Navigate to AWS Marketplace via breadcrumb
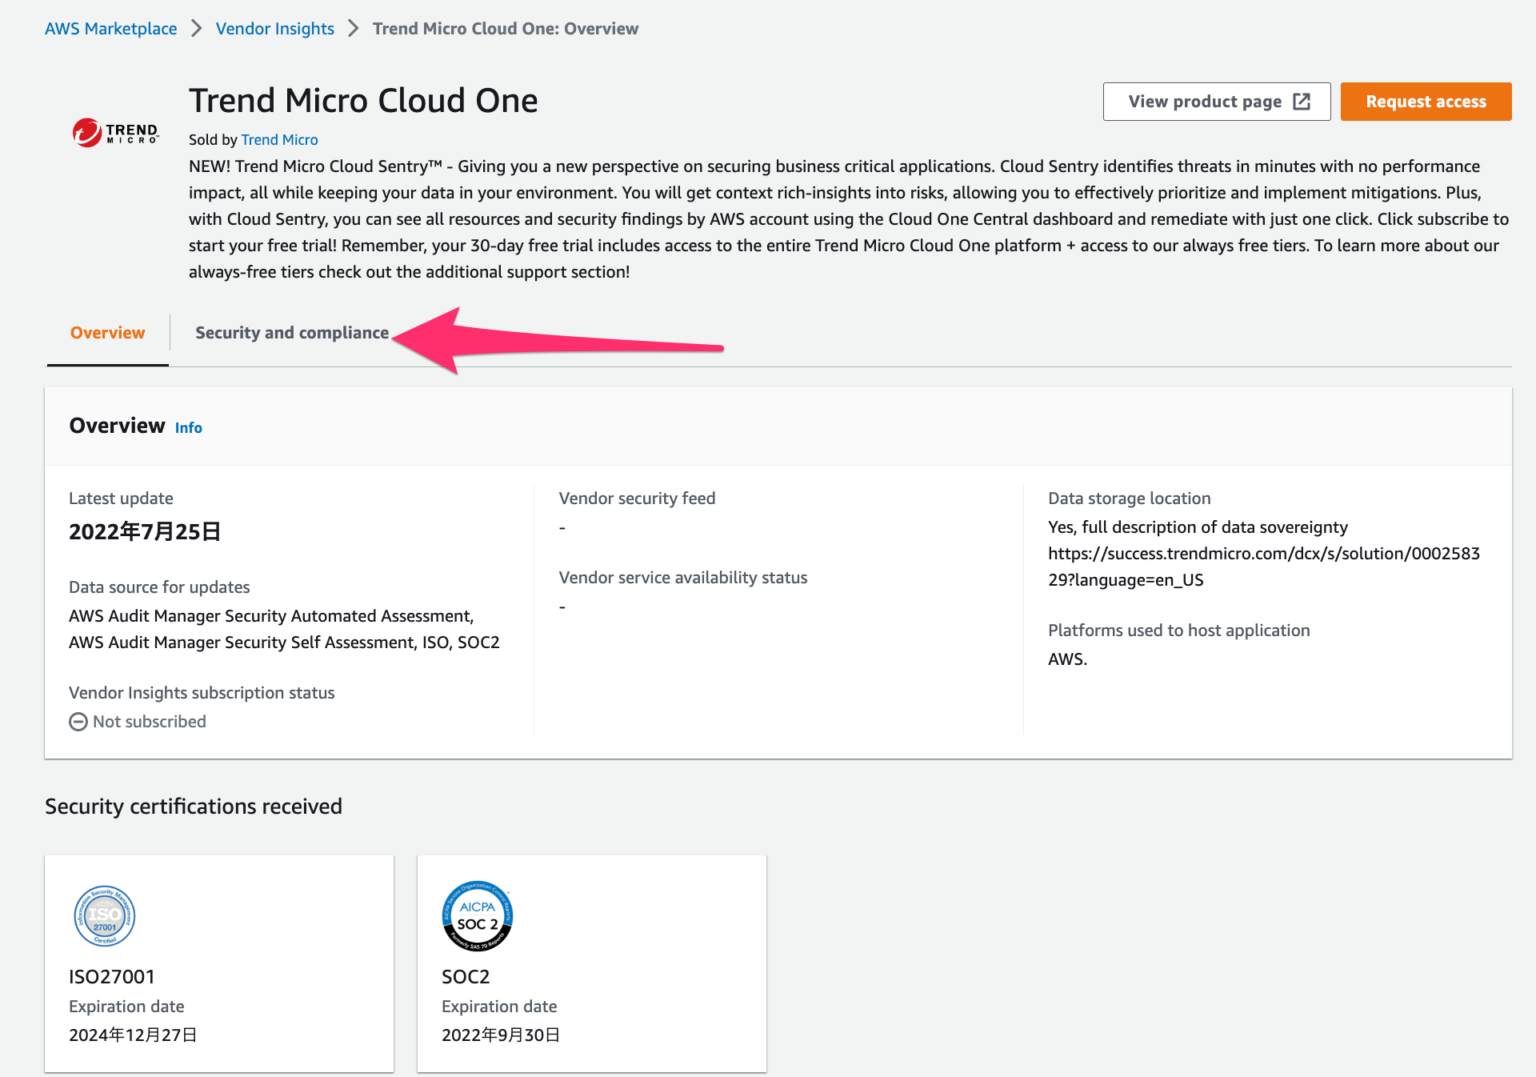1536x1077 pixels. click(x=110, y=28)
